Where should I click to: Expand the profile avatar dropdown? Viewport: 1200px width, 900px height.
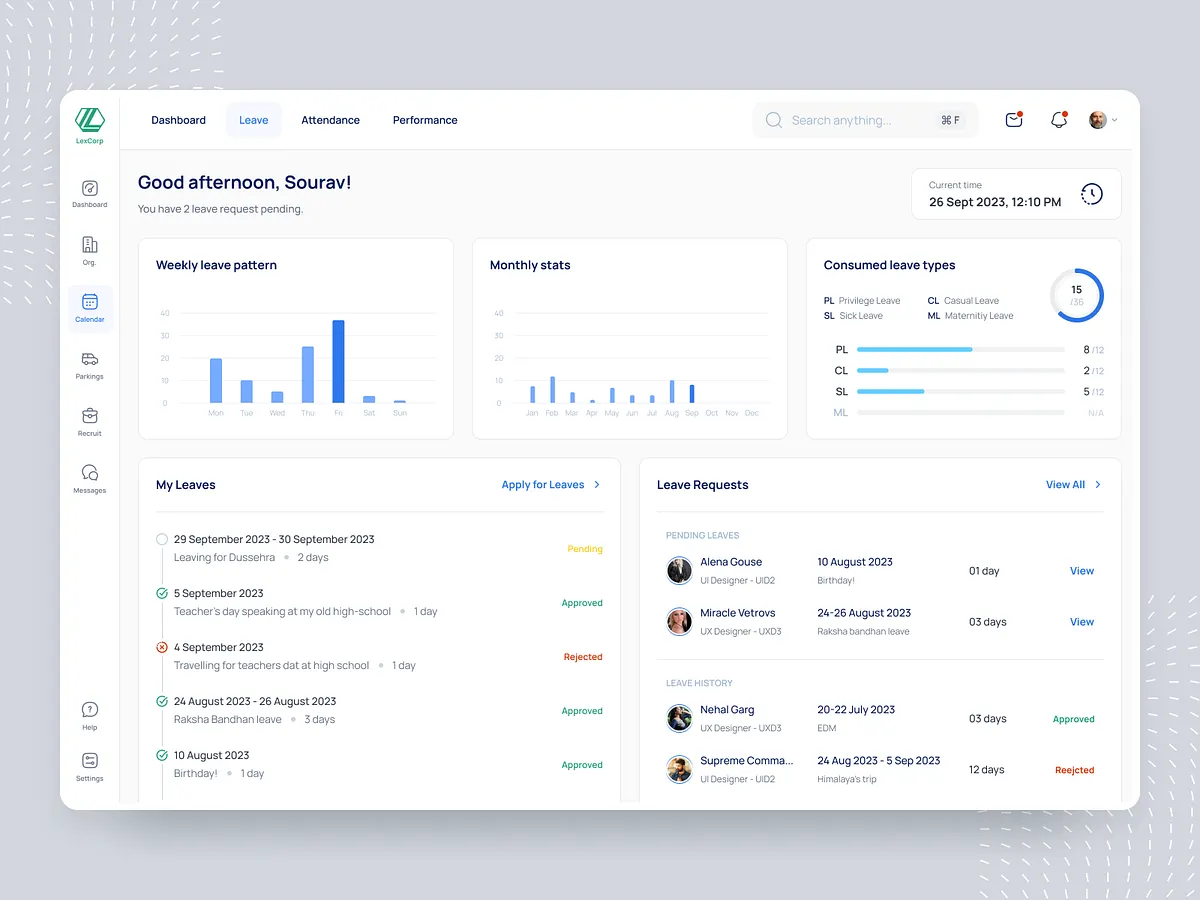[x=1100, y=119]
